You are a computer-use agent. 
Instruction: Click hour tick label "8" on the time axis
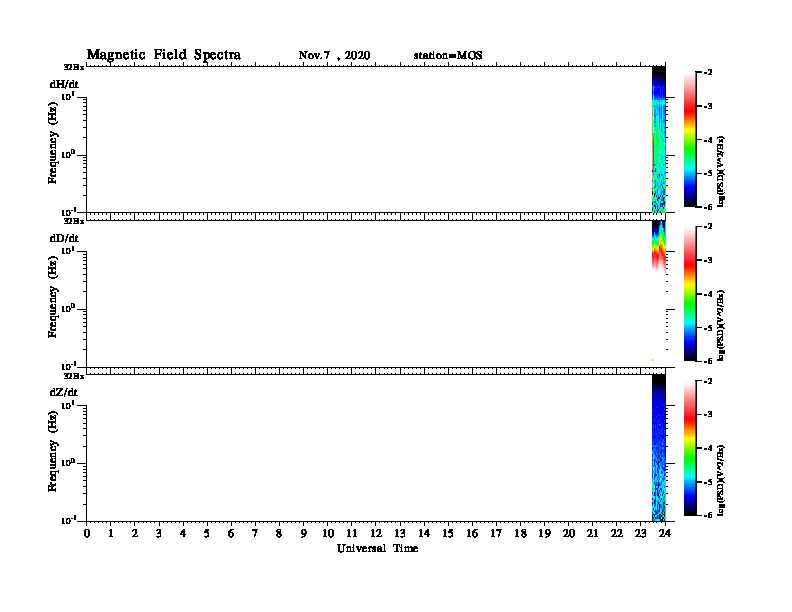click(x=279, y=534)
